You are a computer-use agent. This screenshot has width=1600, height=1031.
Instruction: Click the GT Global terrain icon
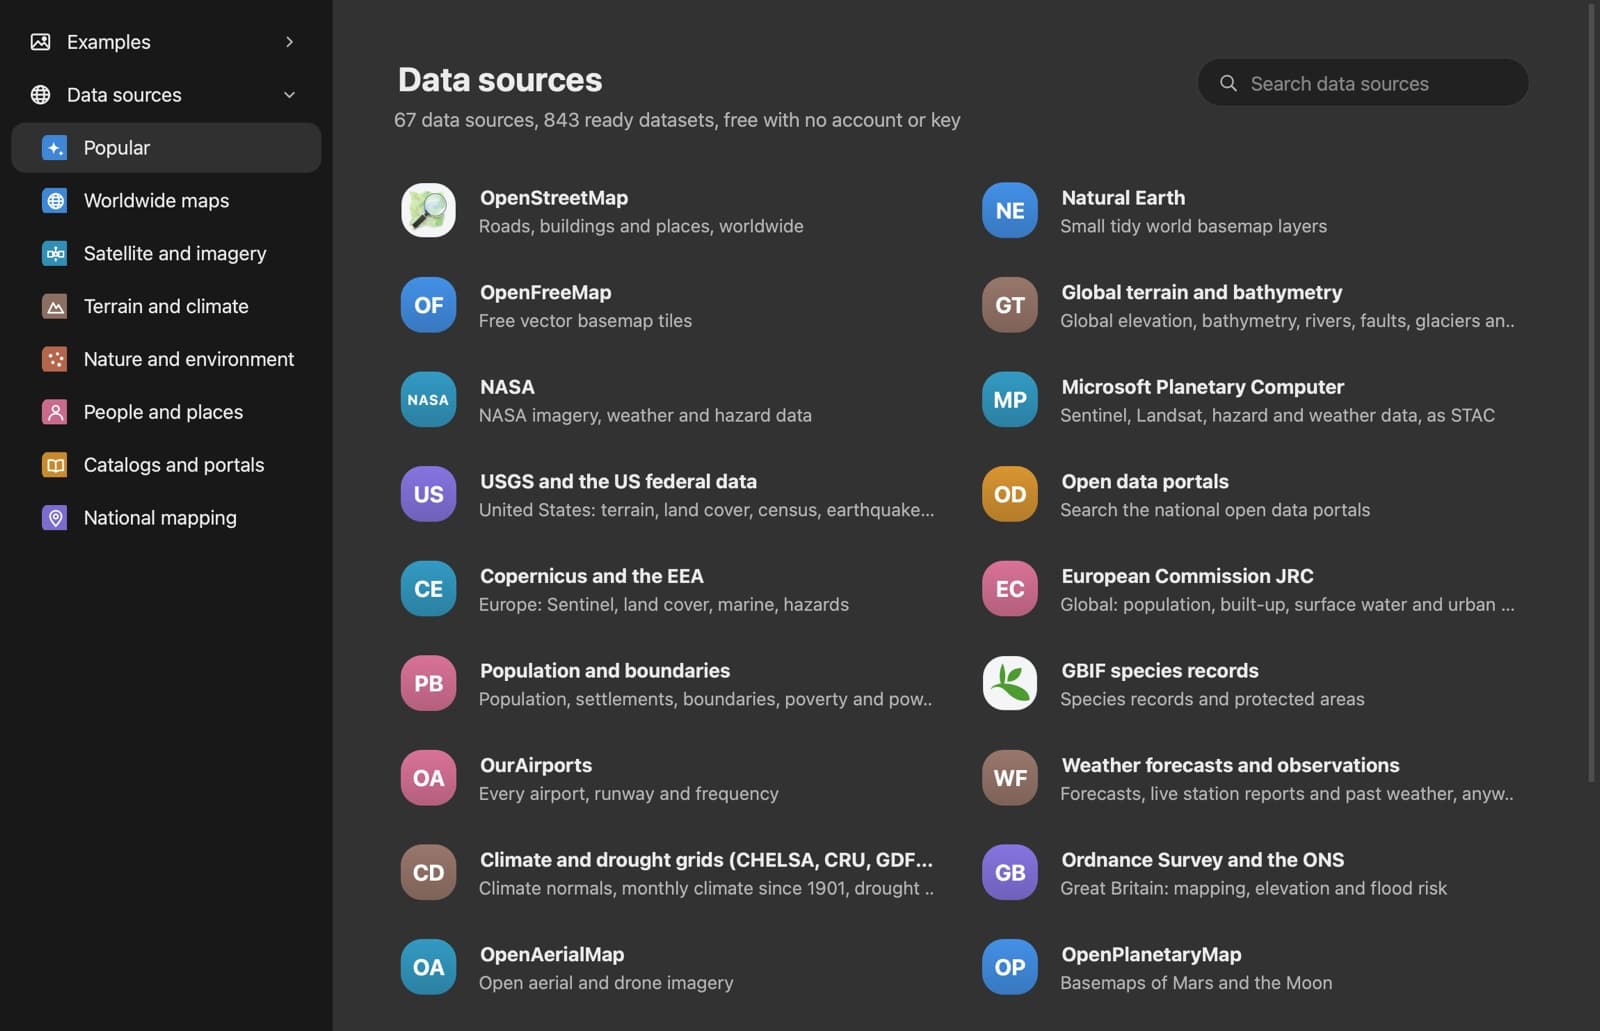point(1010,305)
